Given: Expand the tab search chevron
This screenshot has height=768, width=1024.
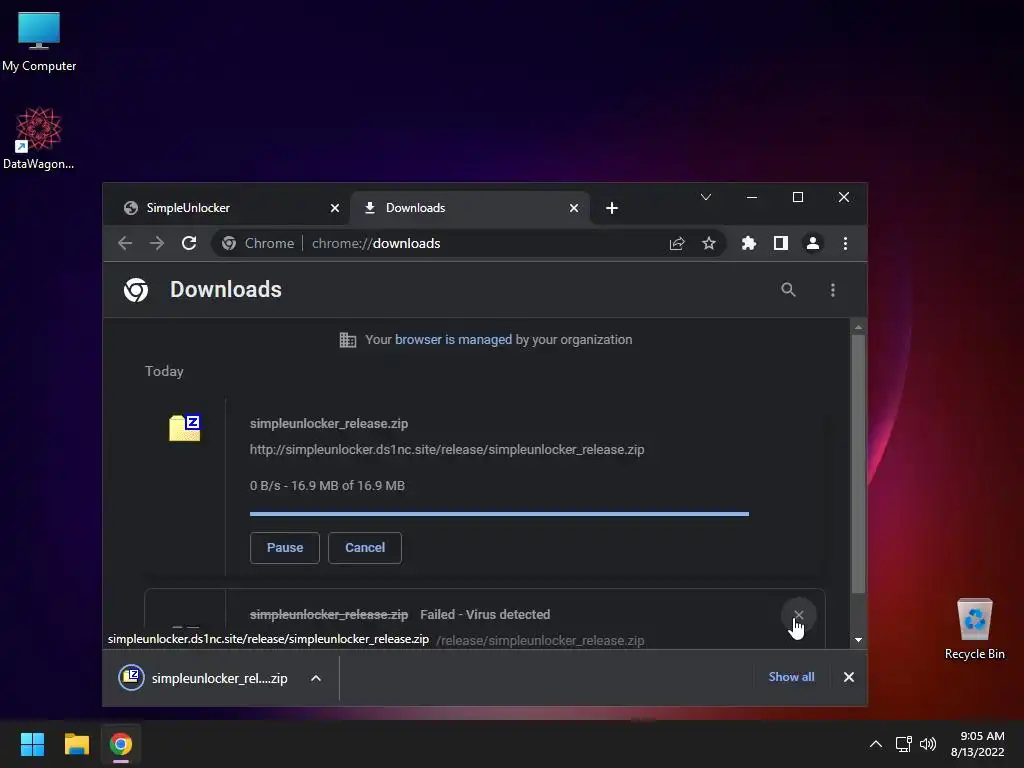Looking at the screenshot, I should point(706,197).
